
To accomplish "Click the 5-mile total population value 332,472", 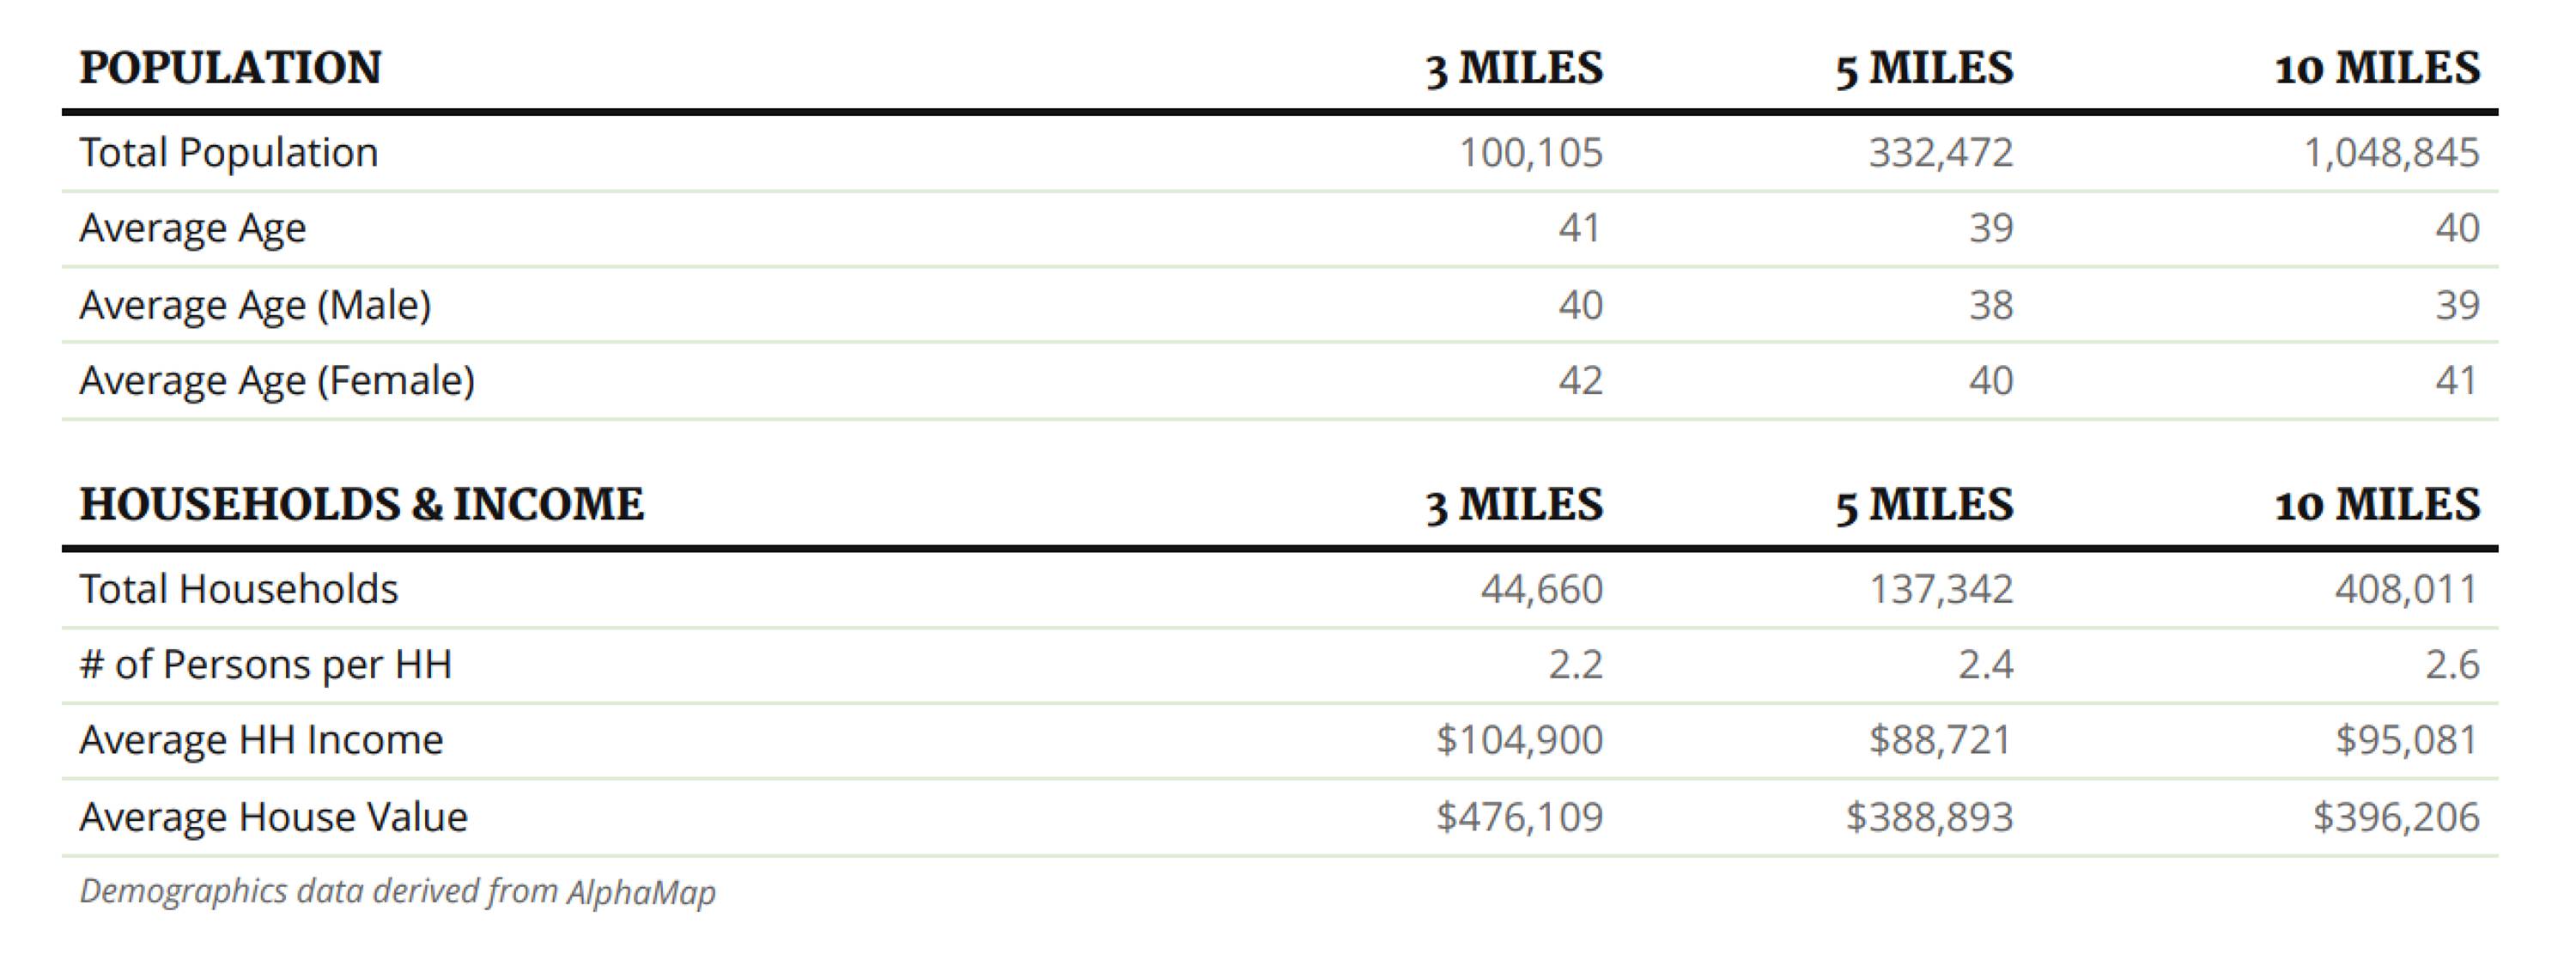I will [1940, 153].
